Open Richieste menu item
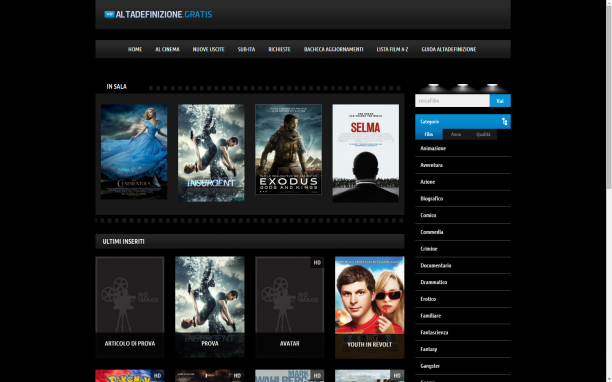Viewport: 612px width, 382px height. click(279, 50)
